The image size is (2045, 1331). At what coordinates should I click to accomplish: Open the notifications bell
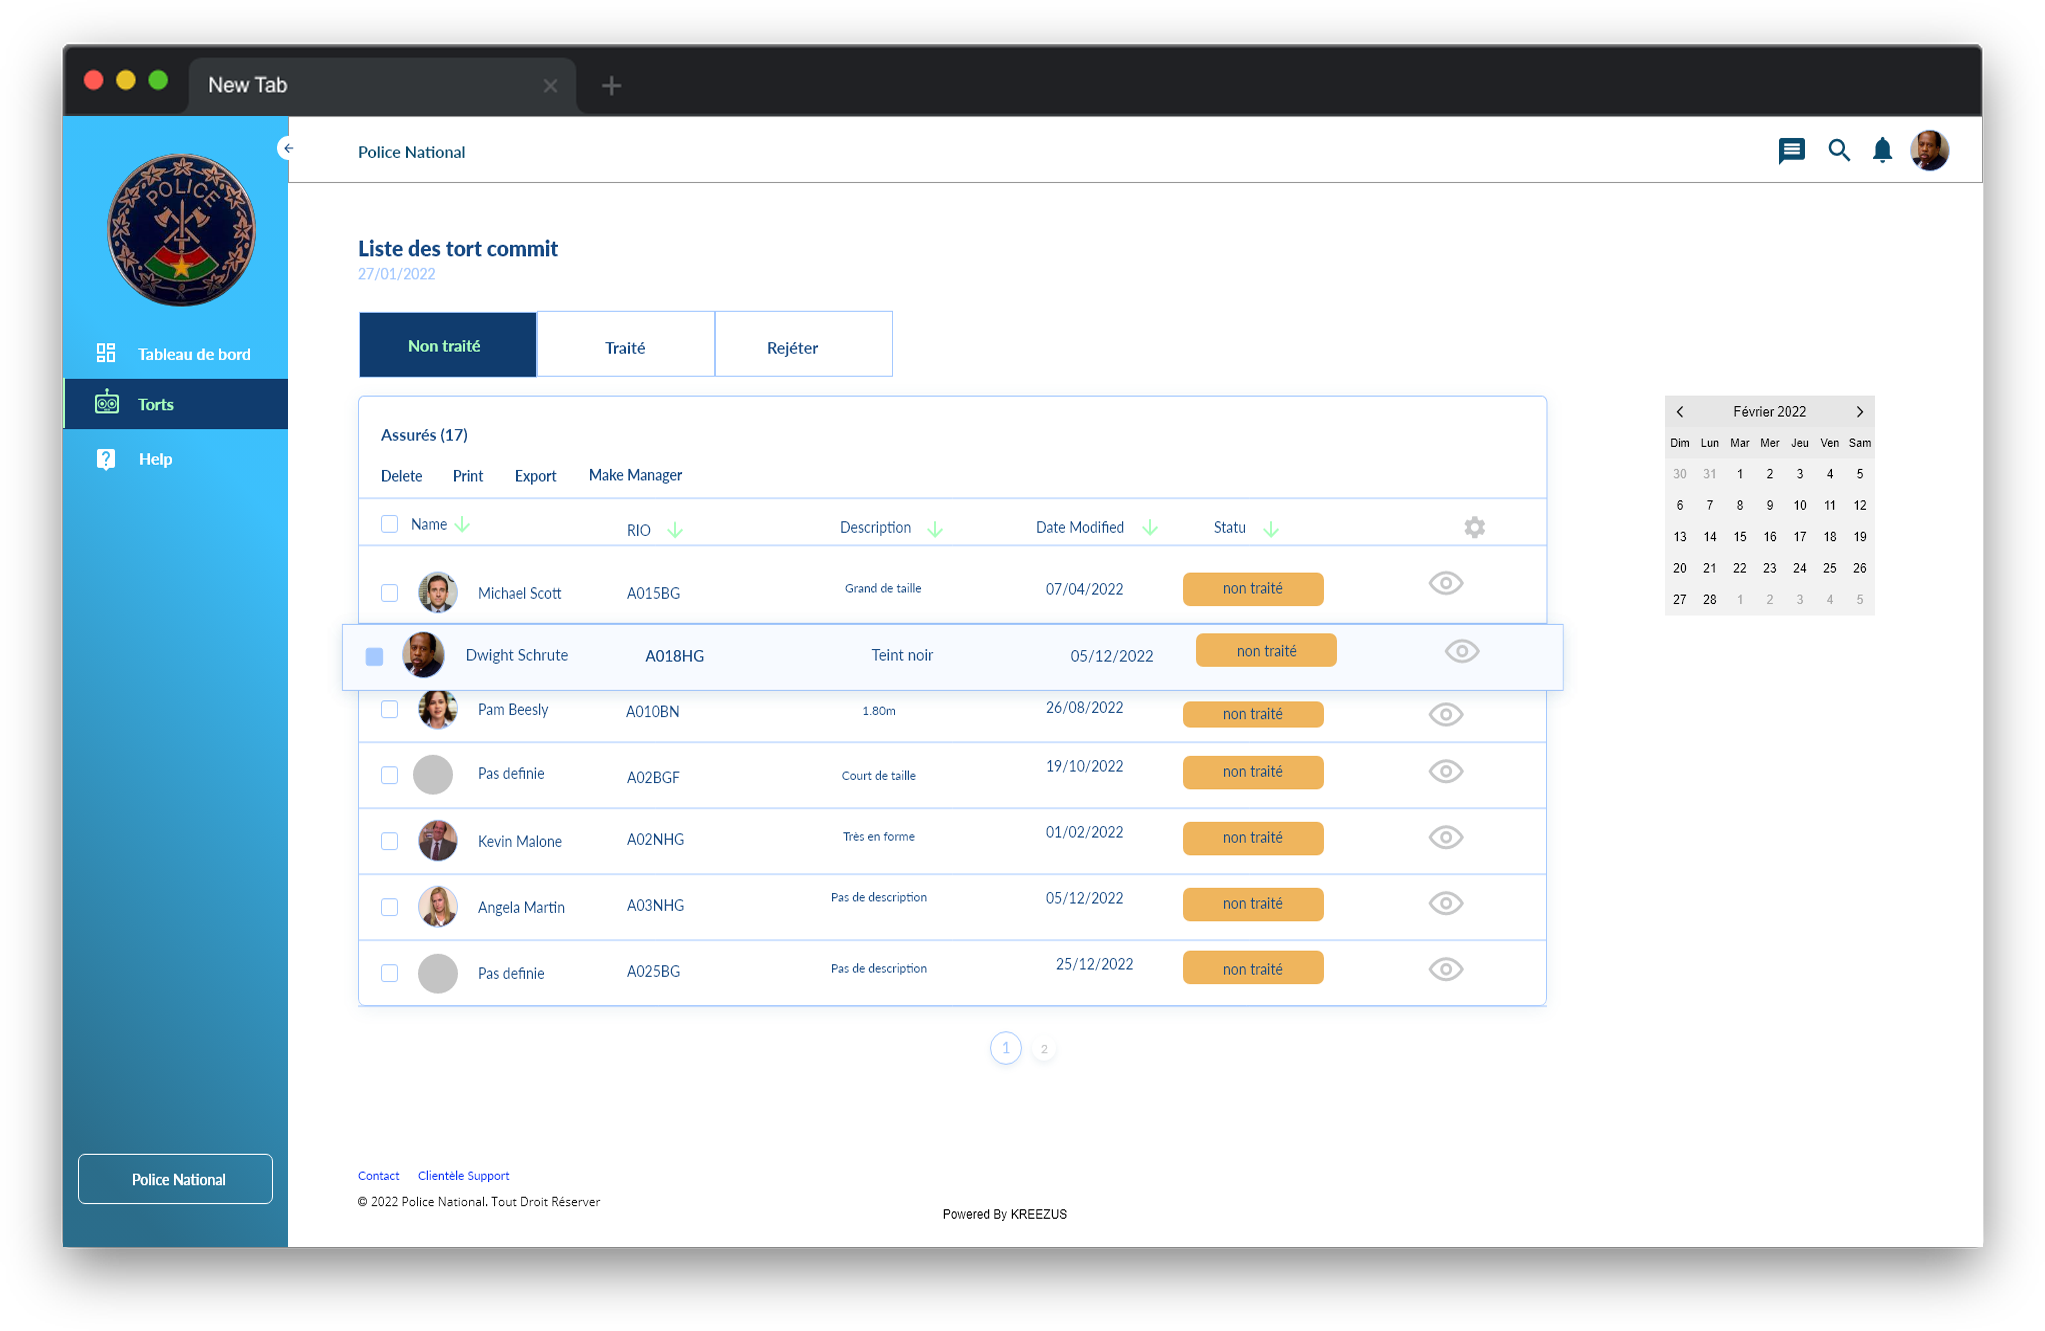point(1882,151)
